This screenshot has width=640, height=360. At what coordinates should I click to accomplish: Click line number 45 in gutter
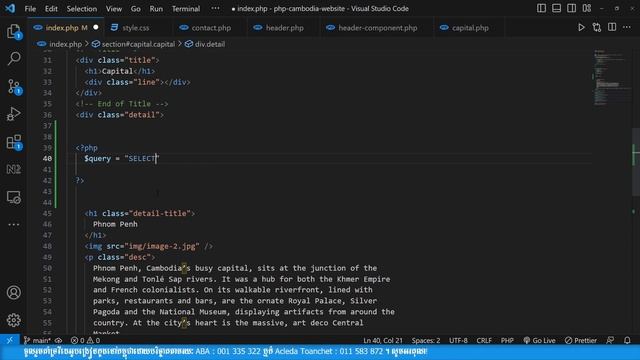[x=47, y=213]
